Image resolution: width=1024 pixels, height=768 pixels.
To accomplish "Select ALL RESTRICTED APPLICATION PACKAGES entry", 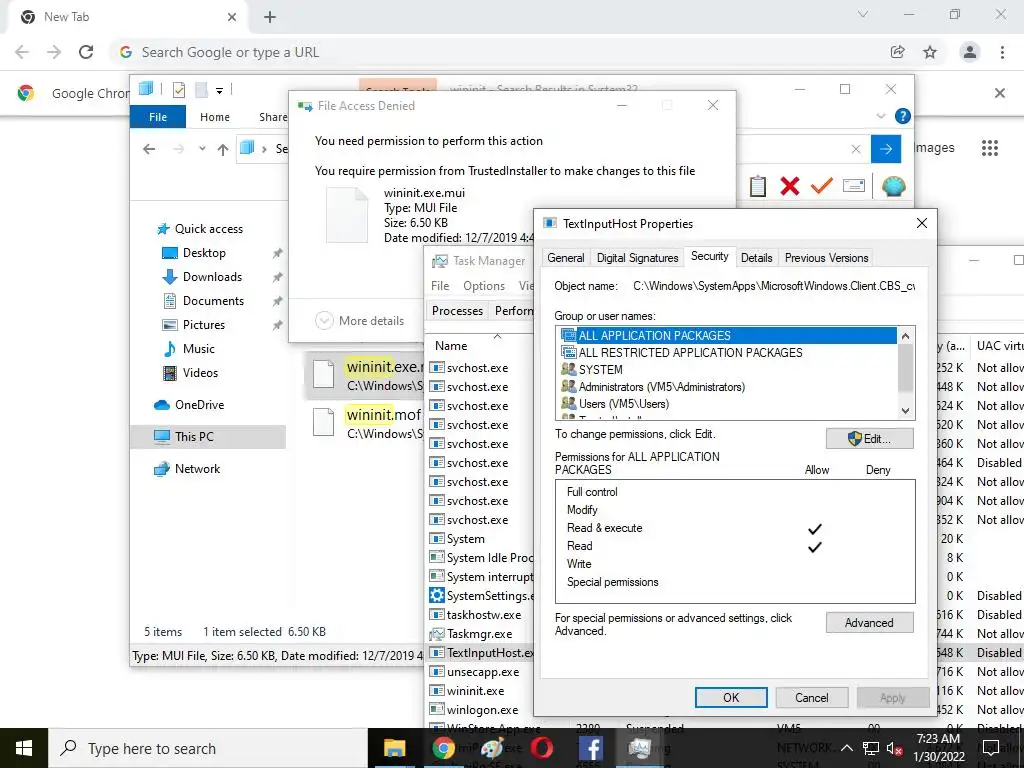I will pyautogui.click(x=728, y=353).
